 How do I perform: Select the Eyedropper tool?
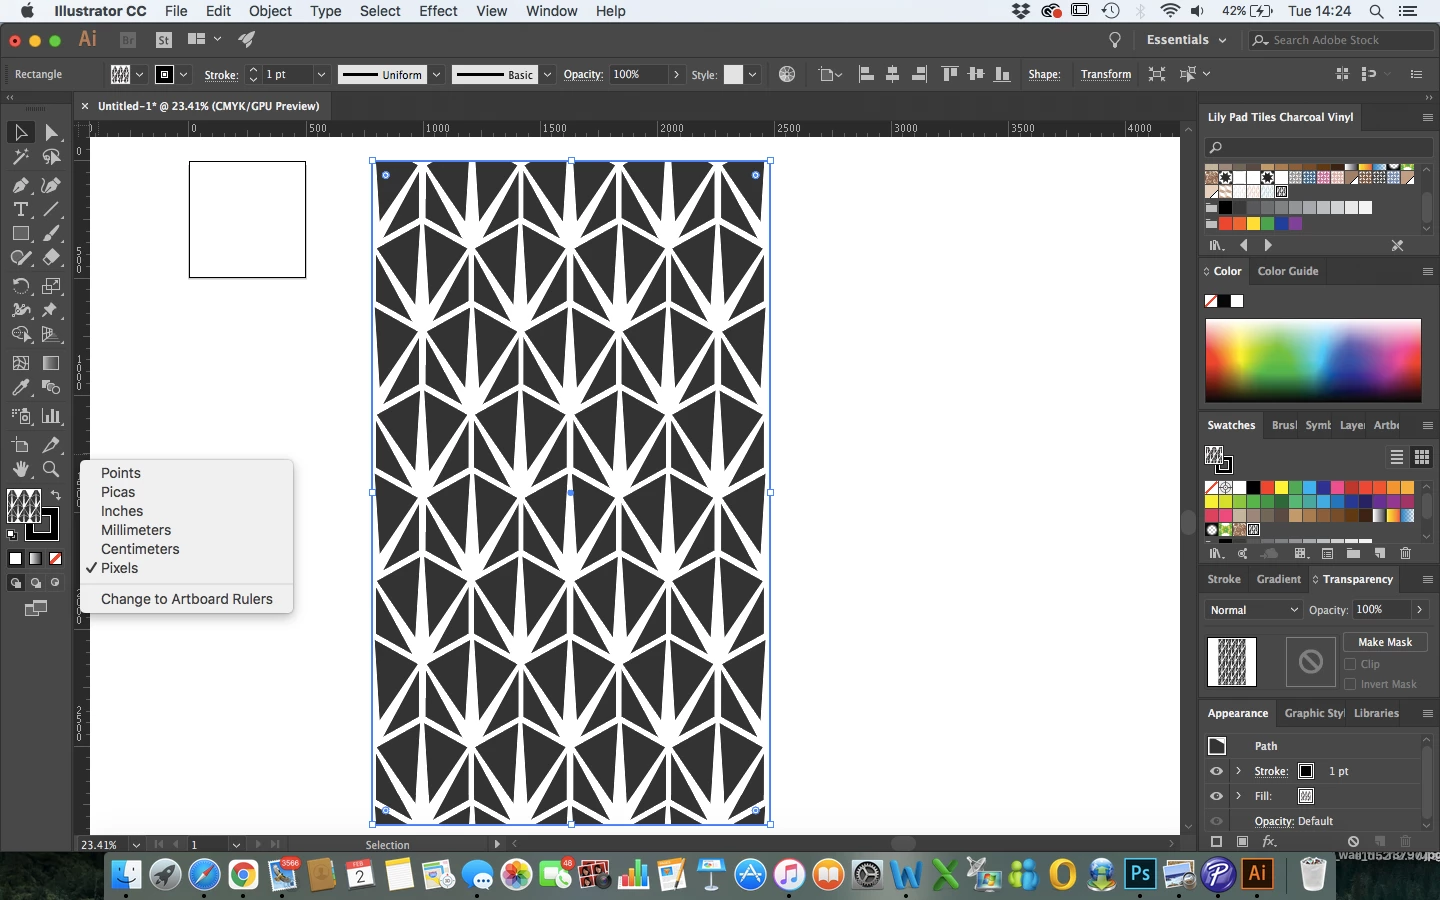[20, 387]
